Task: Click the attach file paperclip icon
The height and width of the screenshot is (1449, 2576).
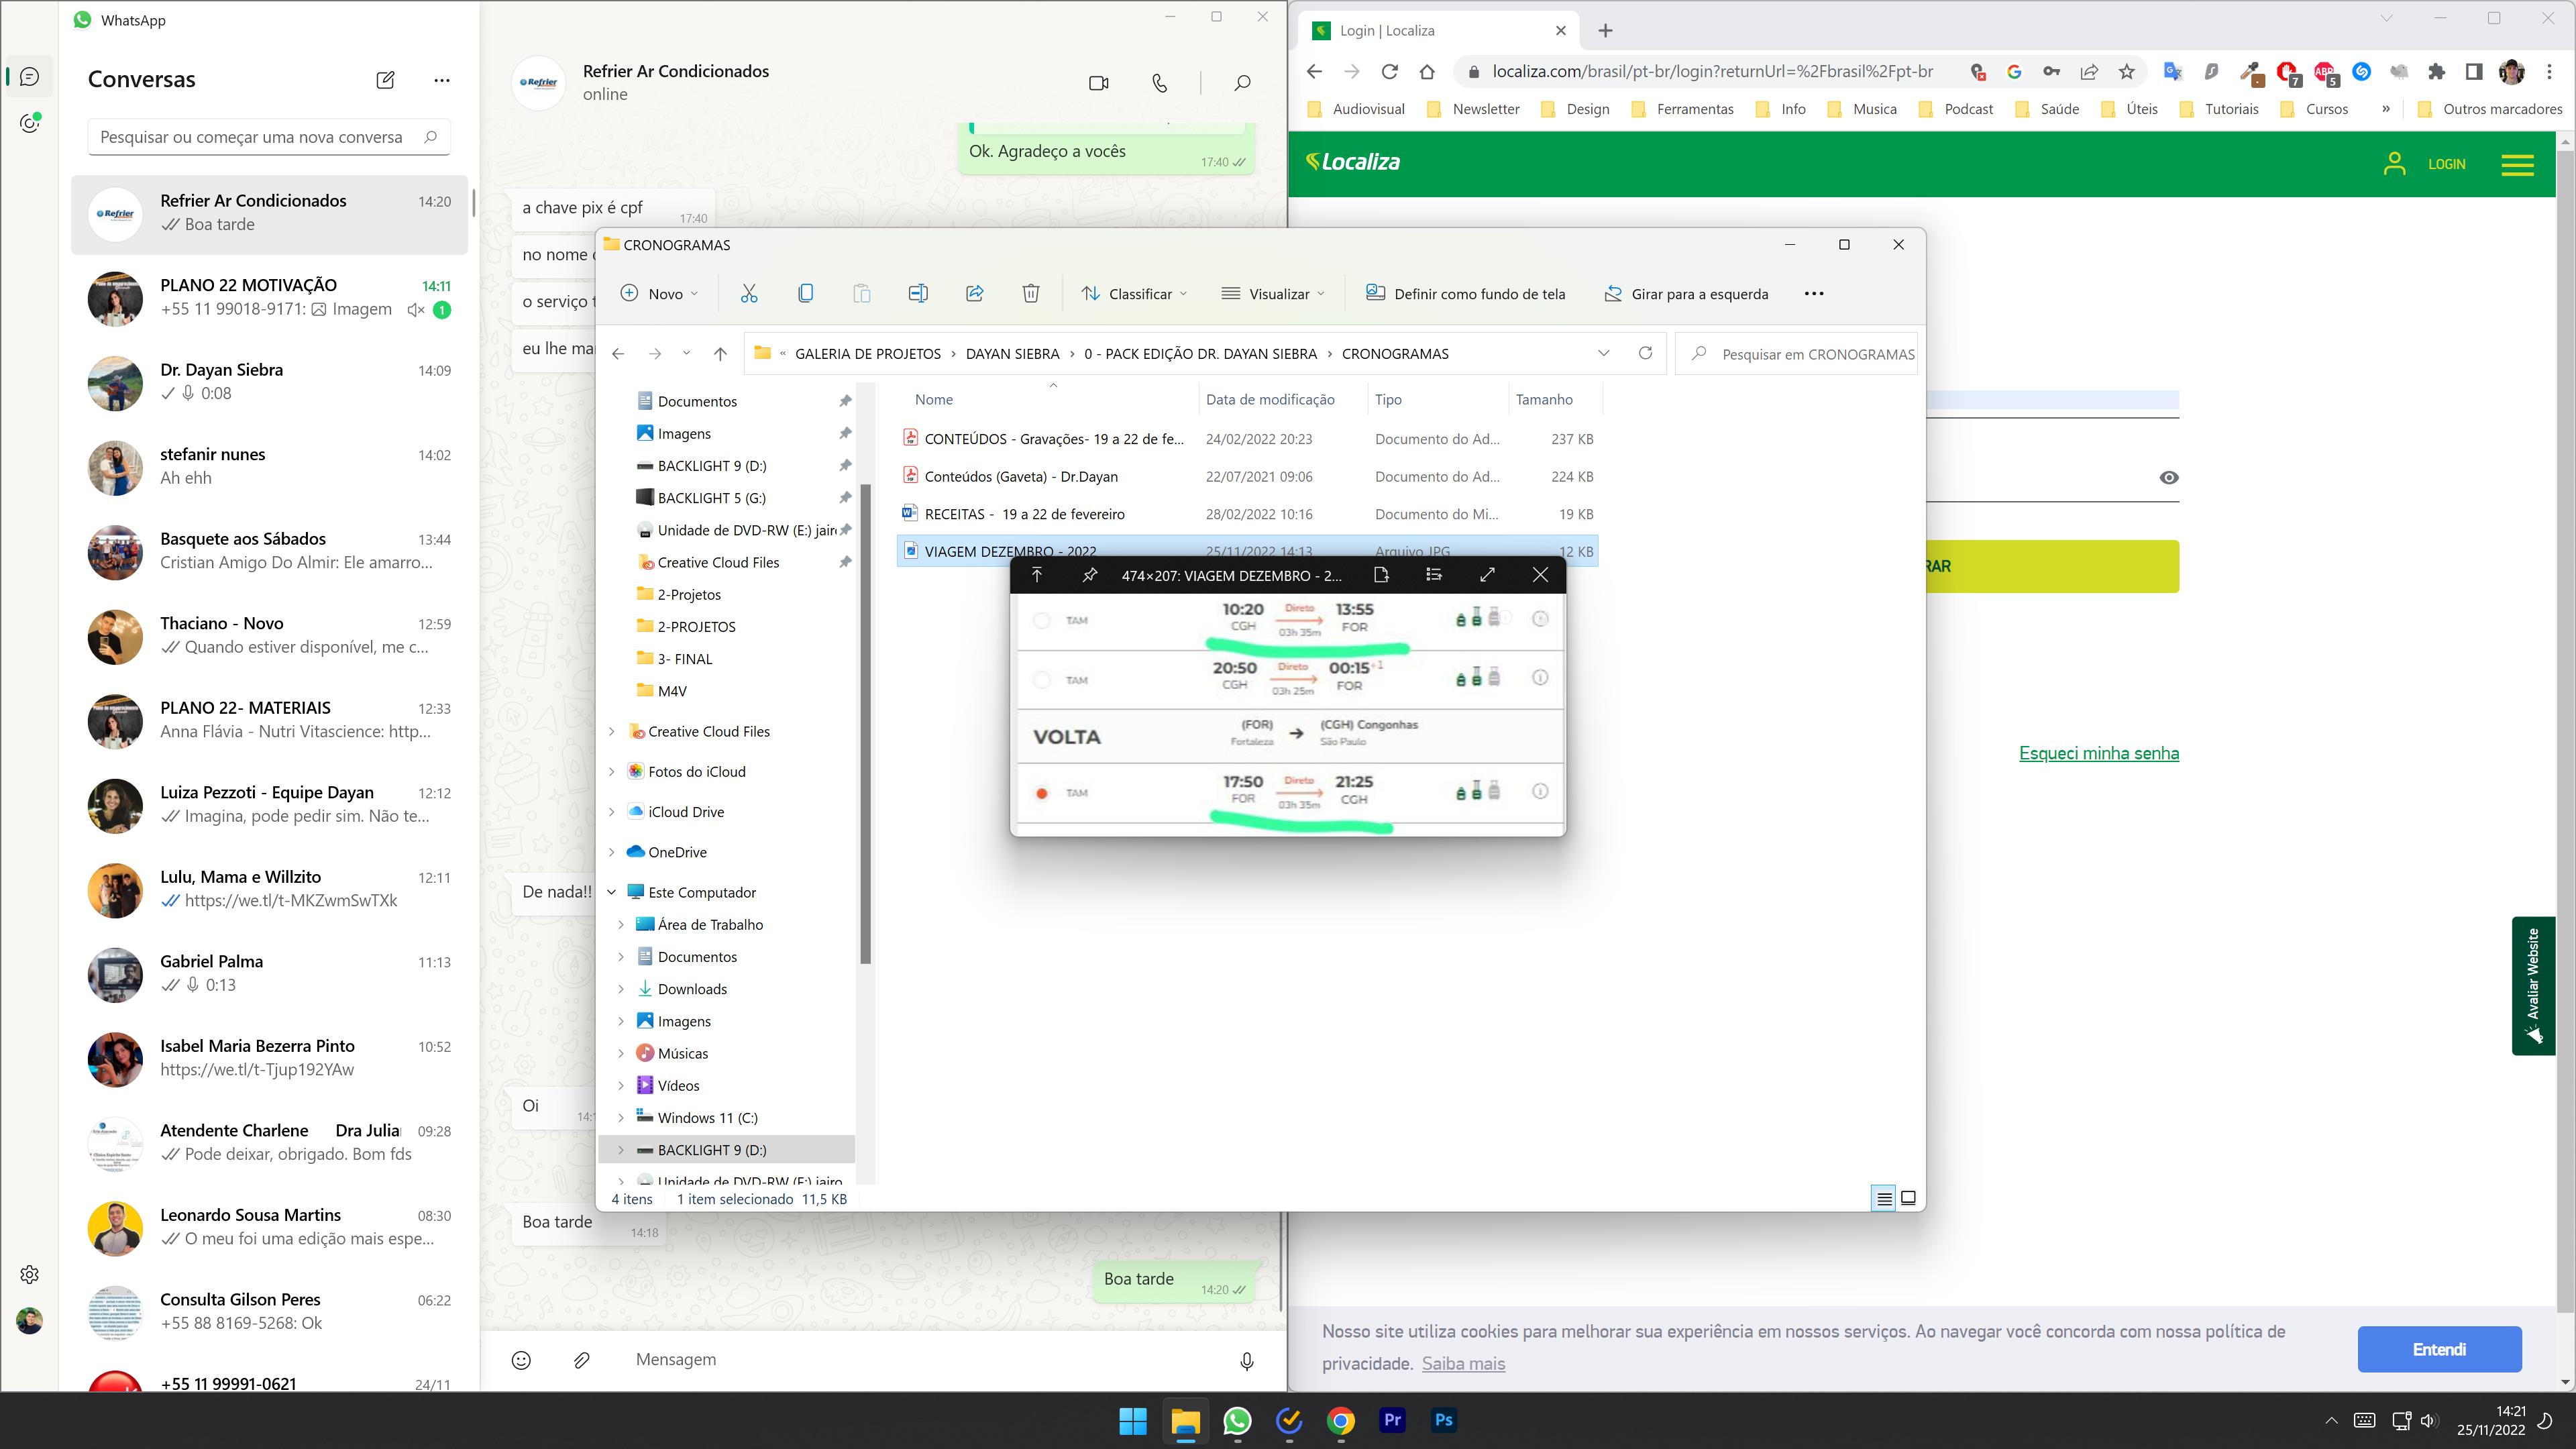Action: tap(581, 1360)
